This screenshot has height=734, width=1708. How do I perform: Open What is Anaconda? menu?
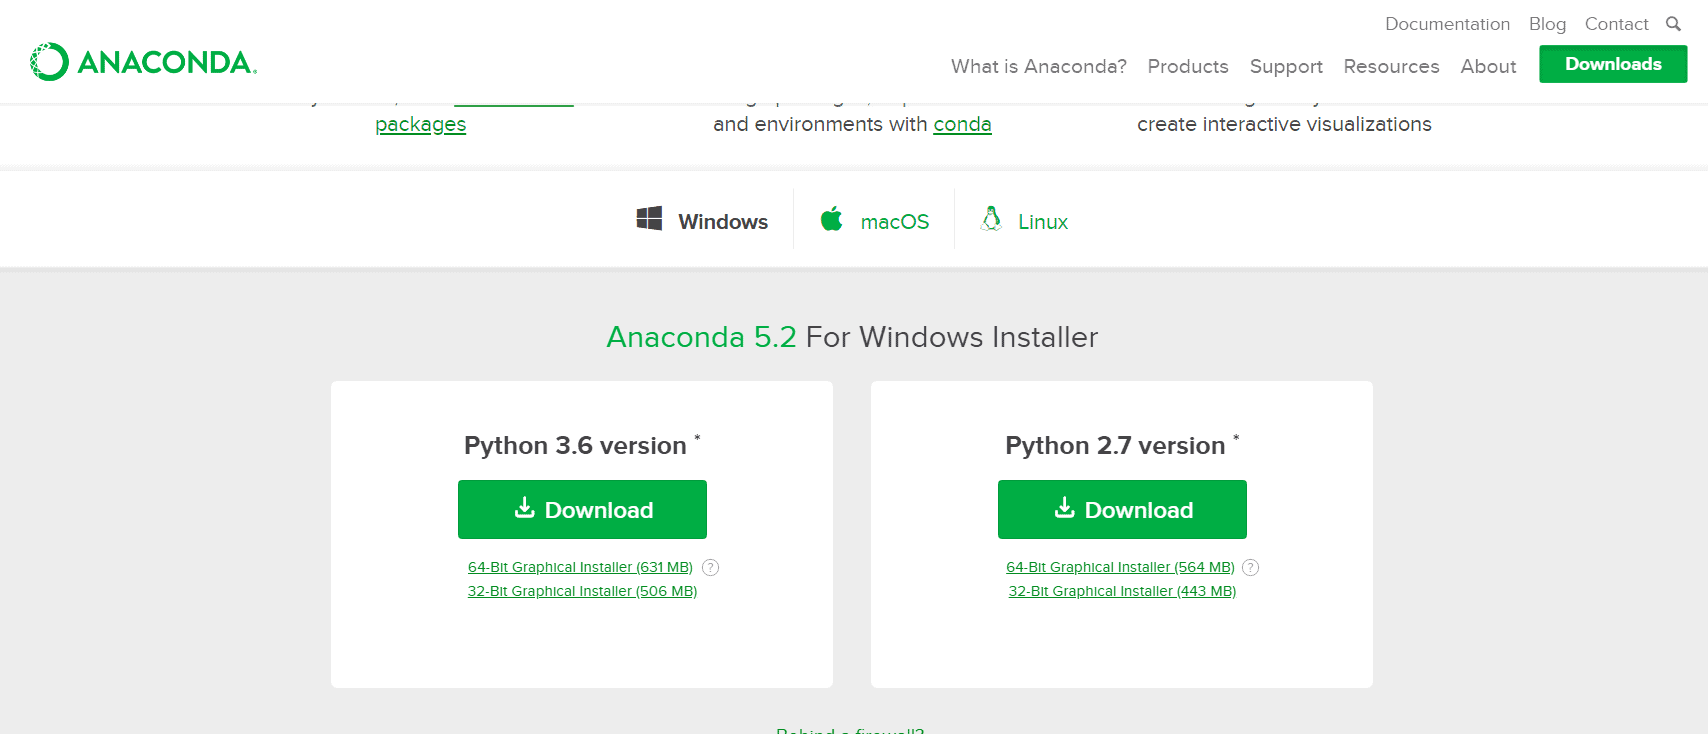pyautogui.click(x=1038, y=66)
